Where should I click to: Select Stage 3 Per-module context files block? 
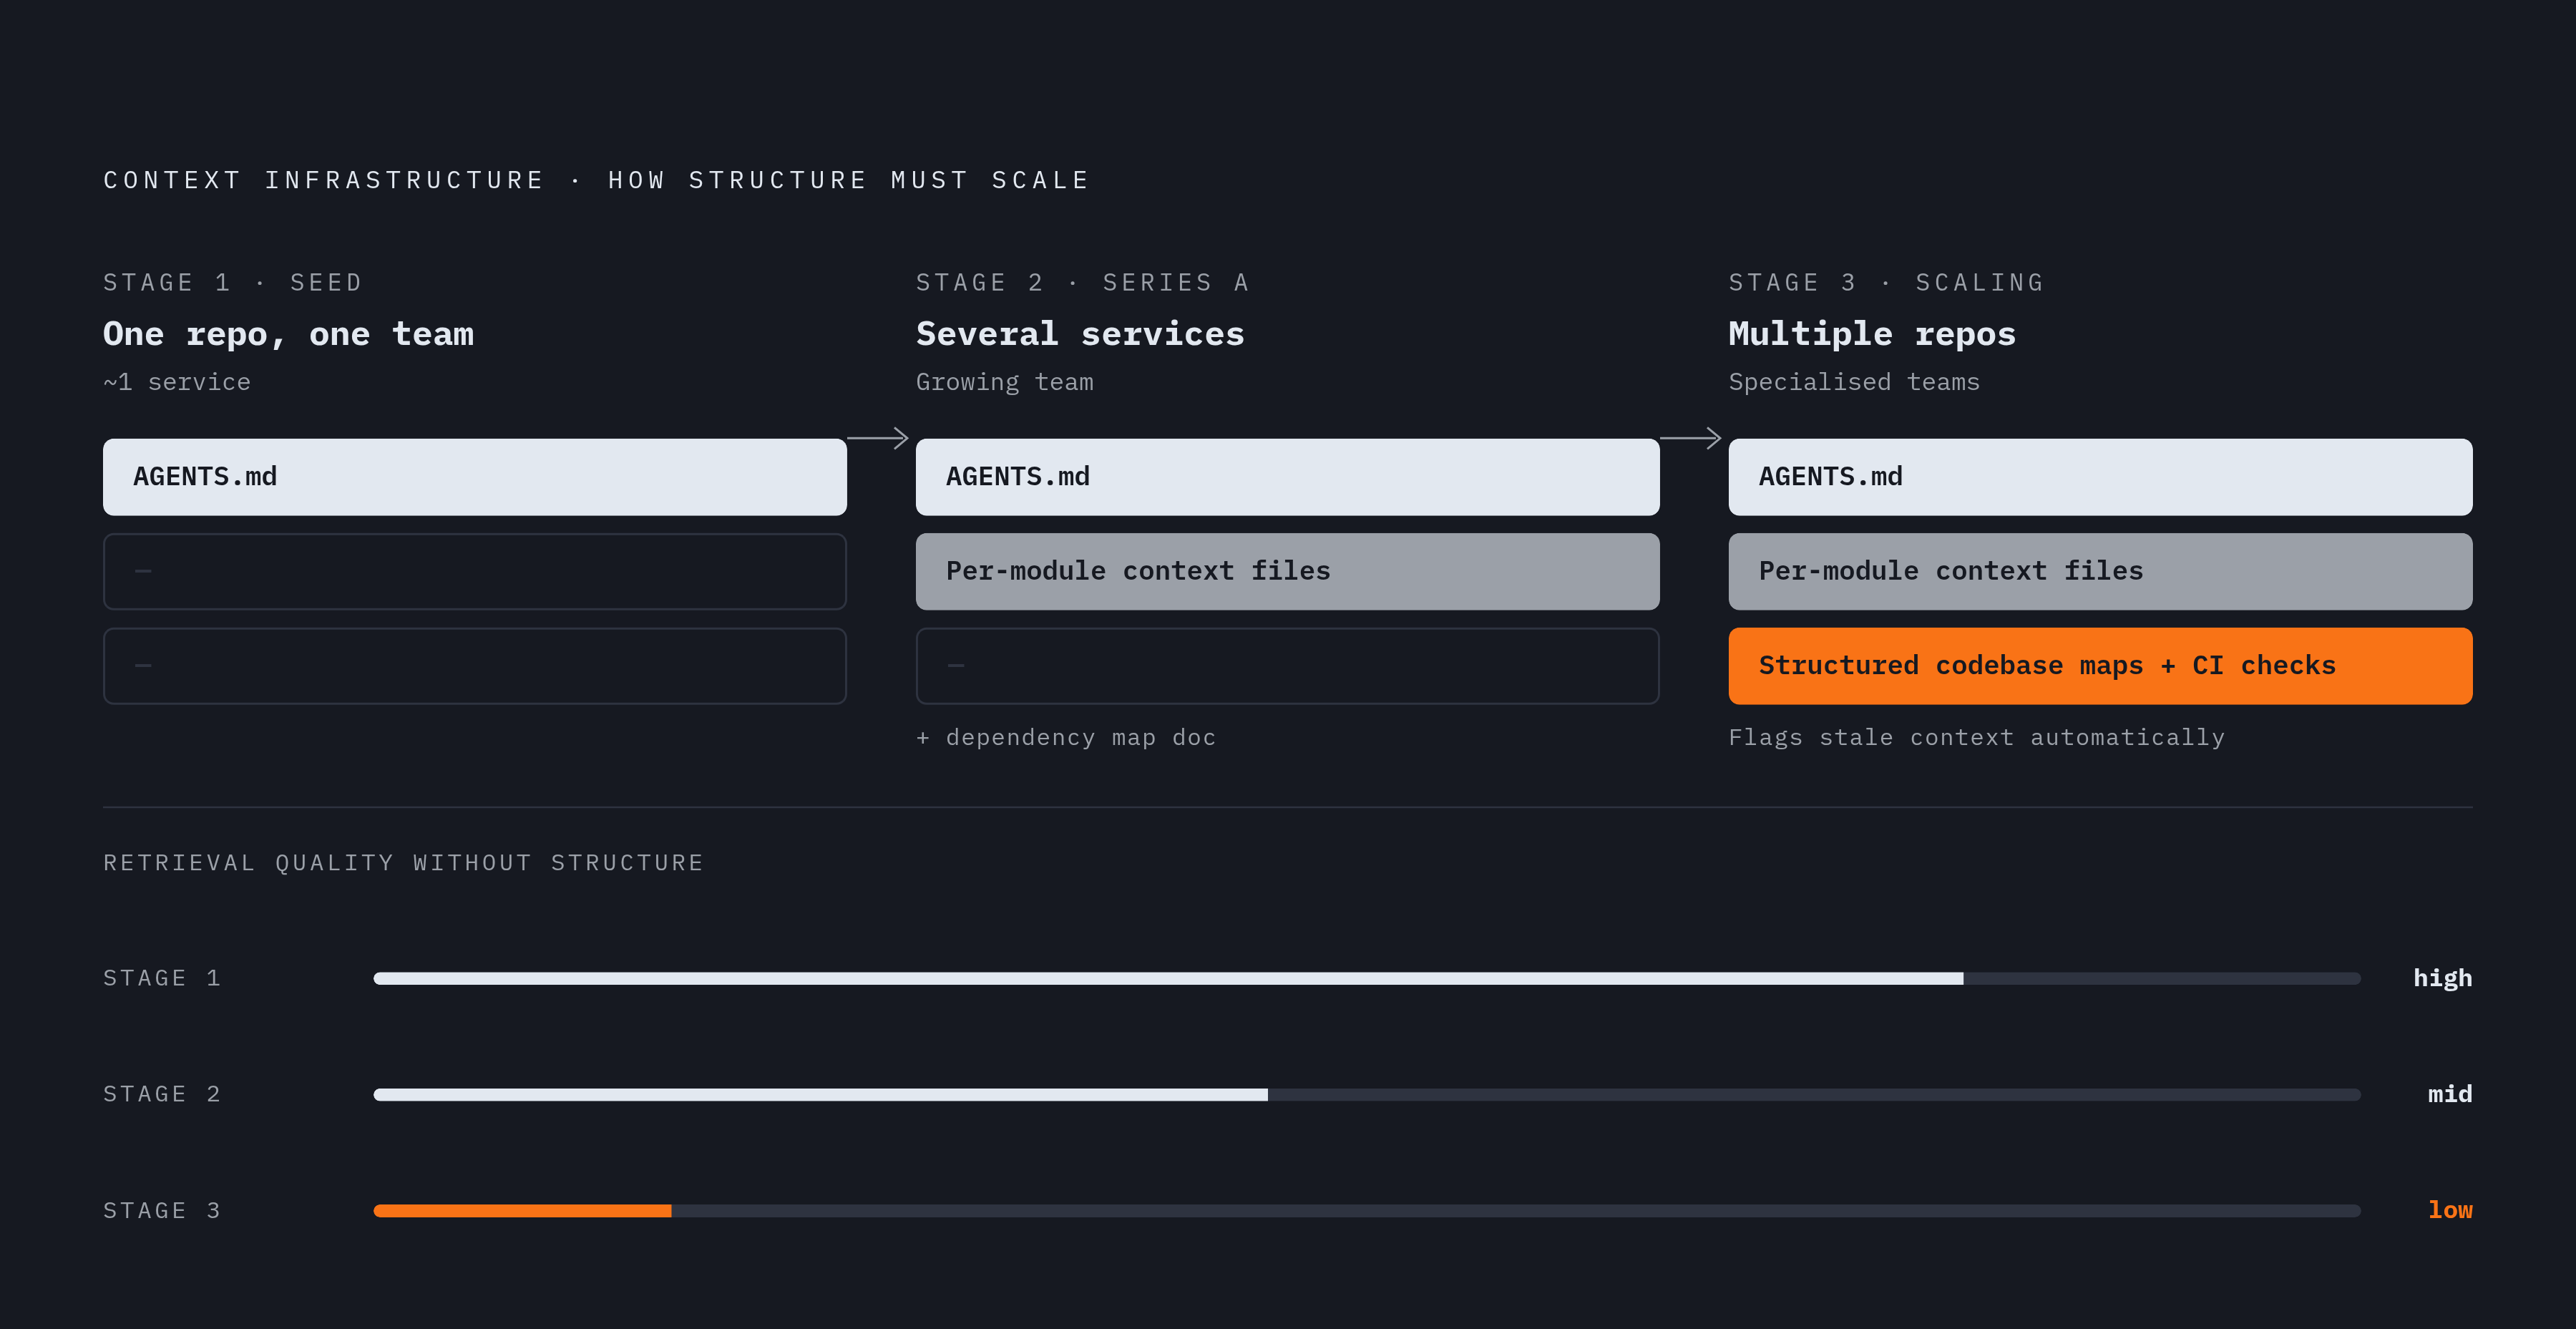coord(2100,571)
